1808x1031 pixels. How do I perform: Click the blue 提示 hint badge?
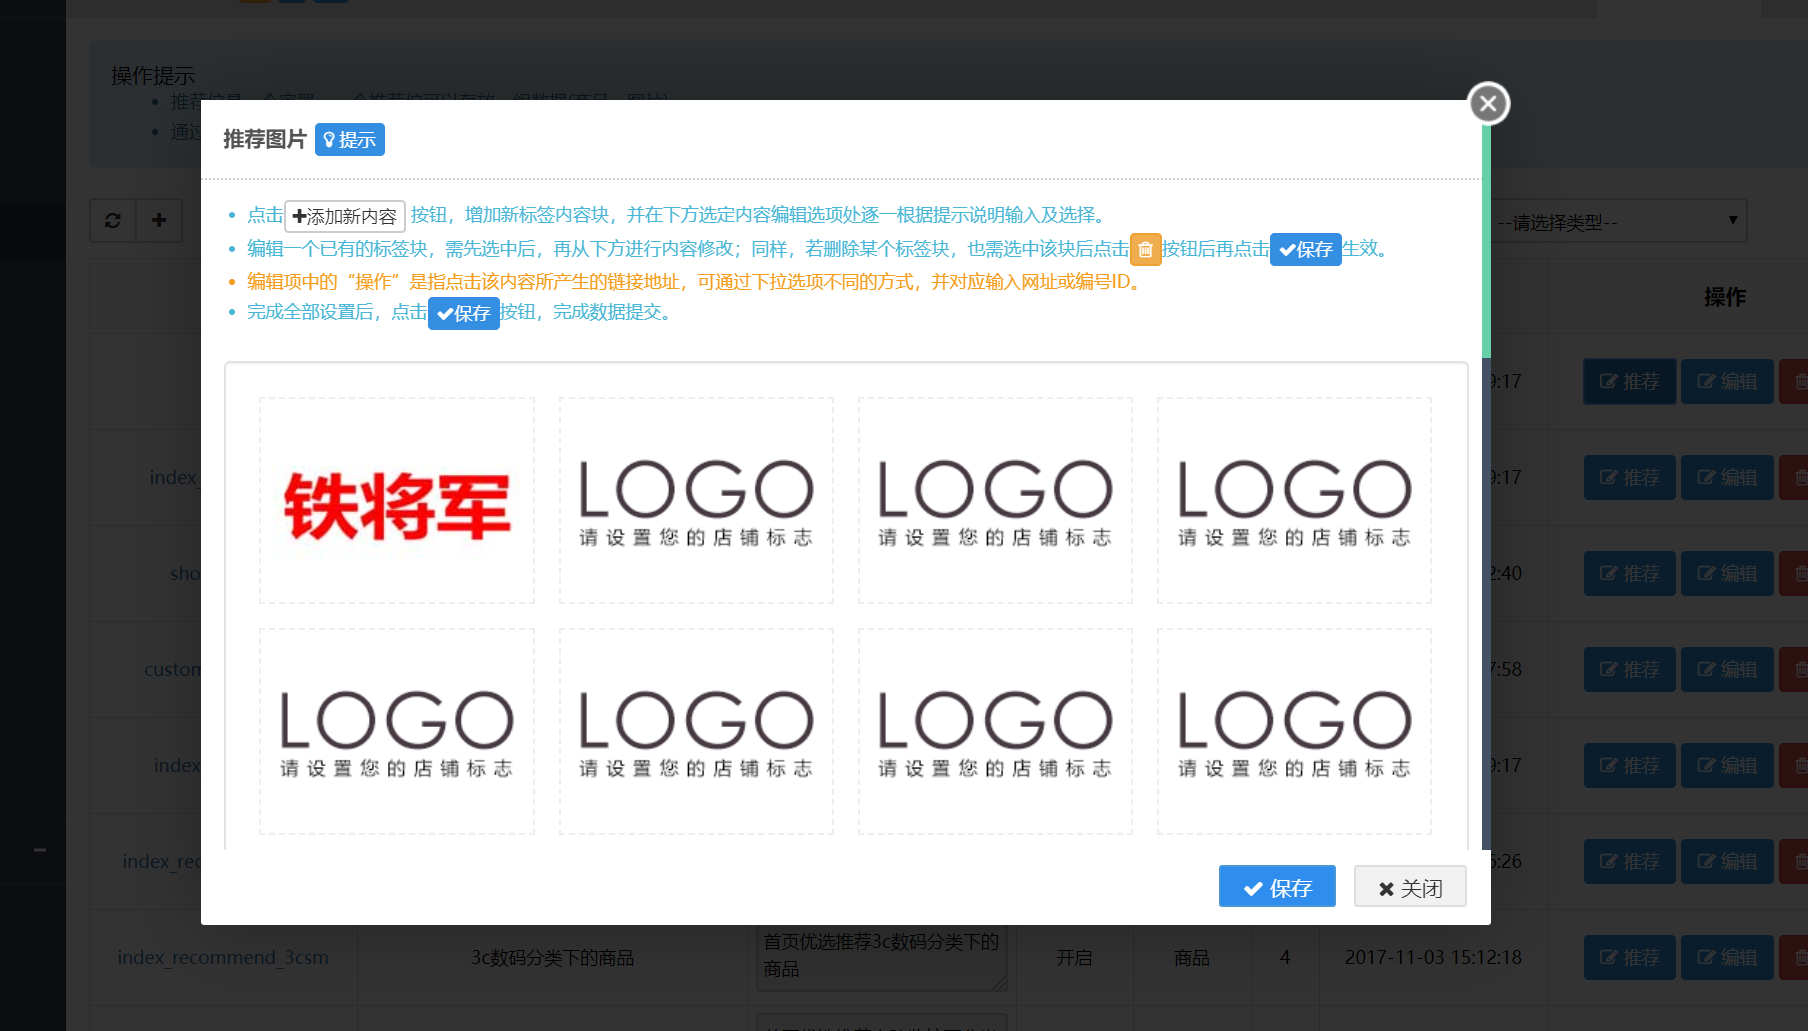tap(350, 139)
